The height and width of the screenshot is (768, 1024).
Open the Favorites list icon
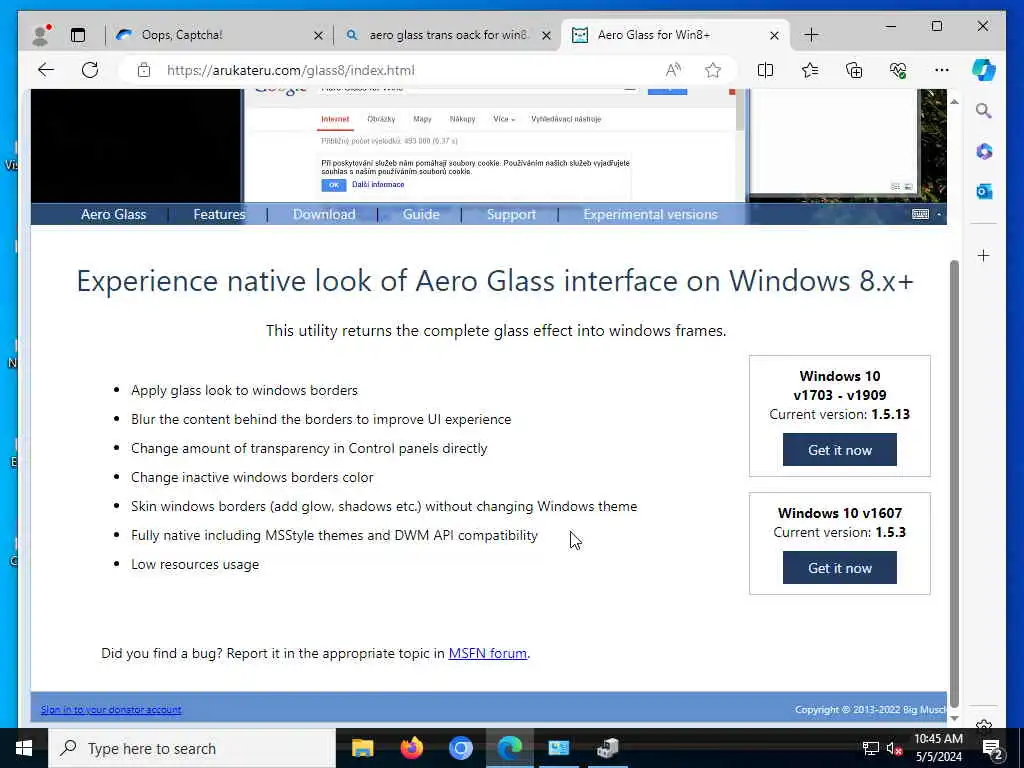coord(810,70)
